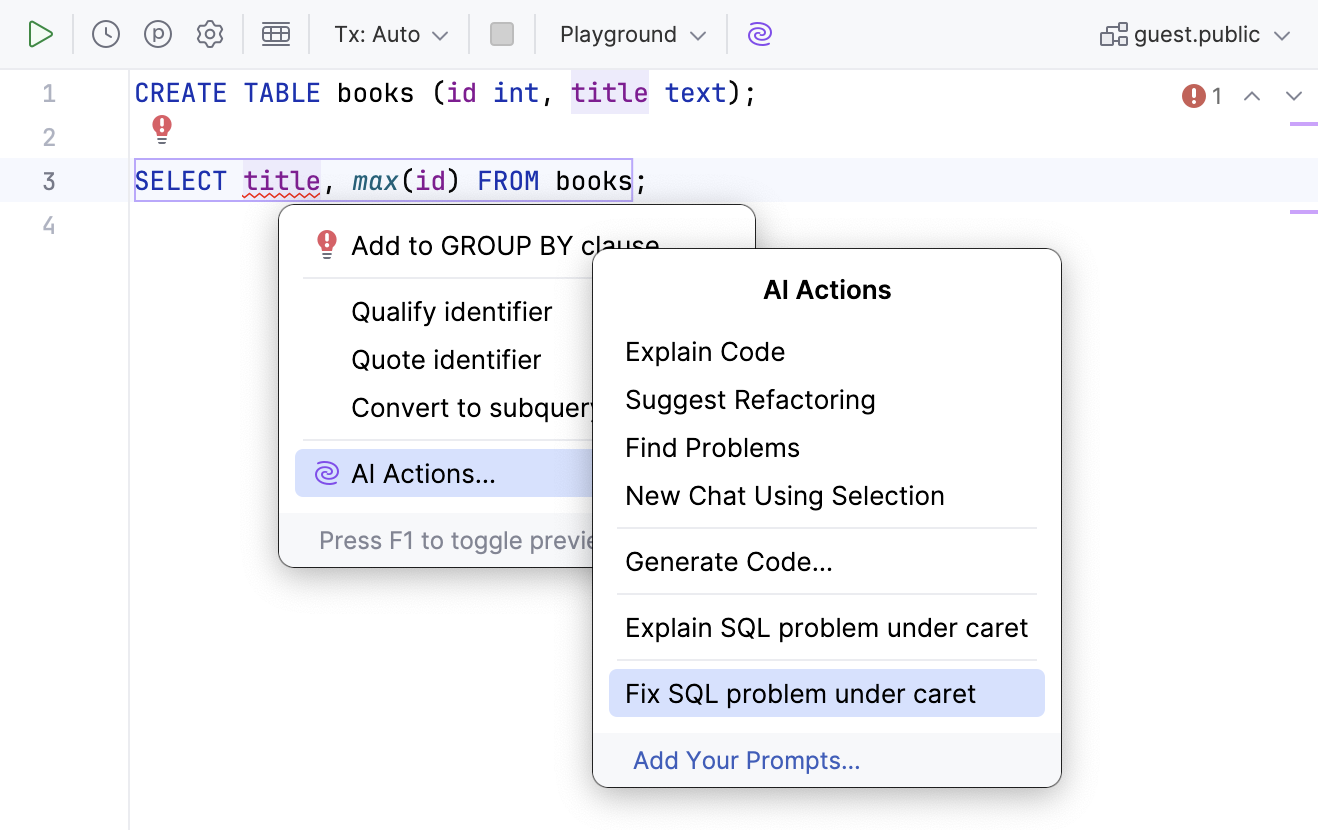
Task: Toggle in-editor results table icon
Action: click(x=276, y=33)
